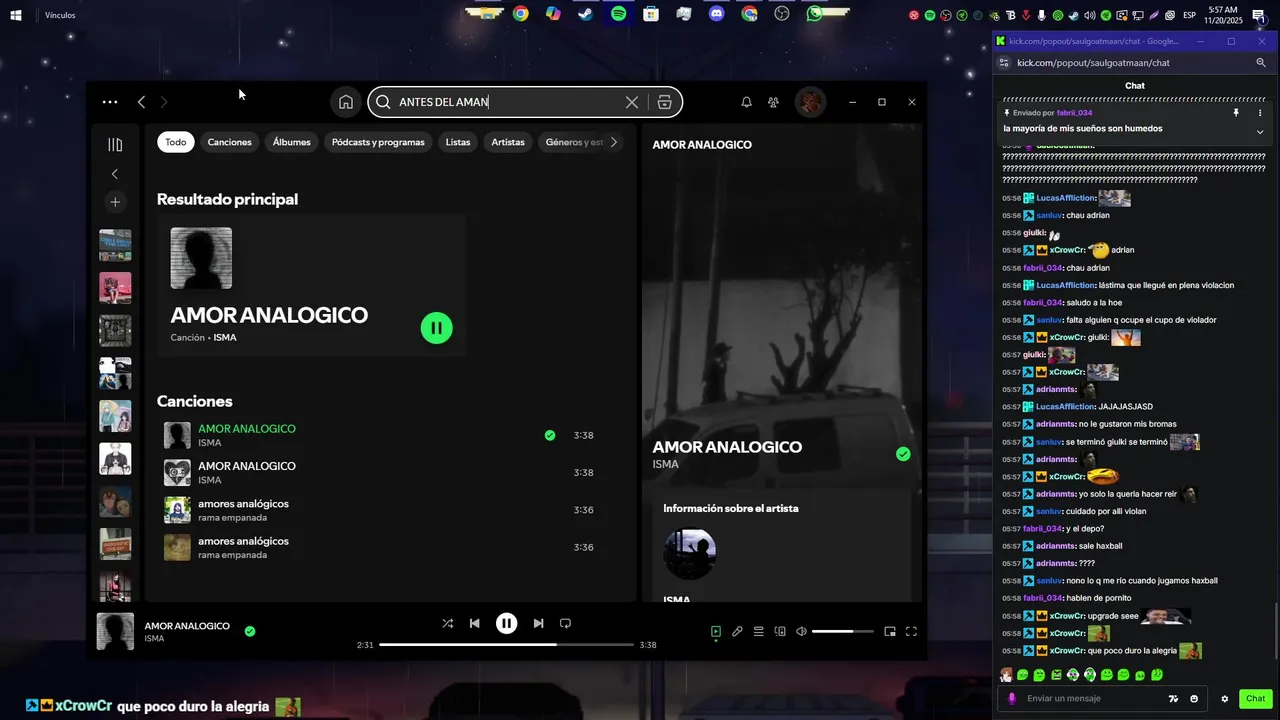Create a new playlist with plus icon
1280x720 pixels.
pyautogui.click(x=115, y=202)
